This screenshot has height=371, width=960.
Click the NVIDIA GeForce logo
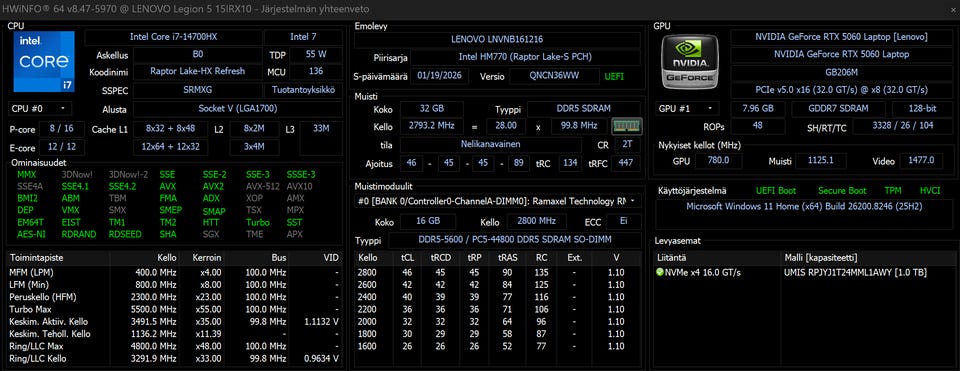click(x=690, y=61)
